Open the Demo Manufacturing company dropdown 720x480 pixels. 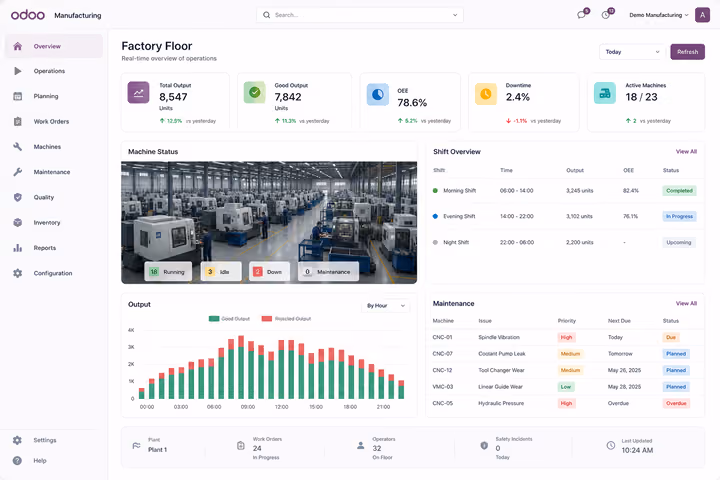659,15
